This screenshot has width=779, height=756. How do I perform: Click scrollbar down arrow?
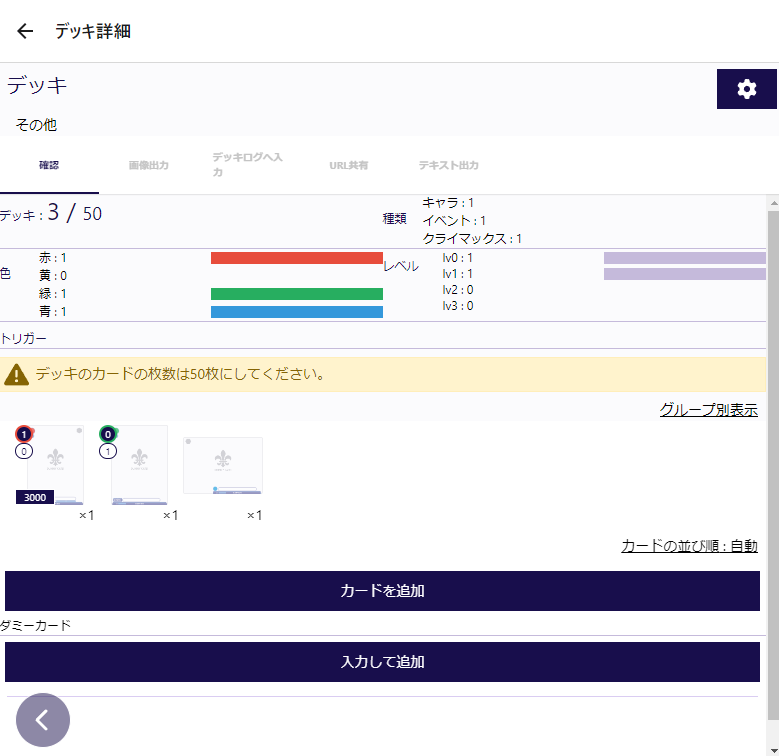pos(774,750)
